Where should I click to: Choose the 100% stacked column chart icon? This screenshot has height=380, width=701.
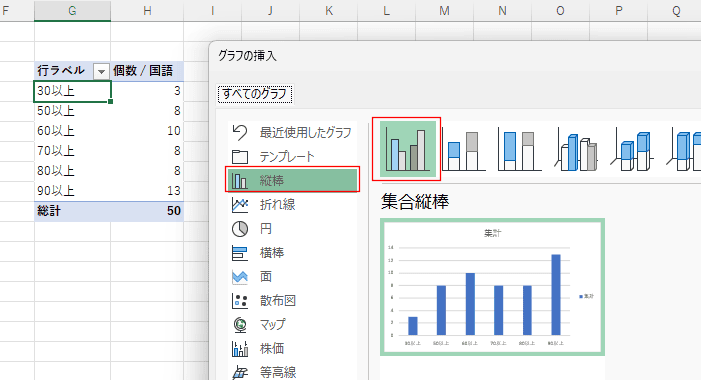pos(519,149)
